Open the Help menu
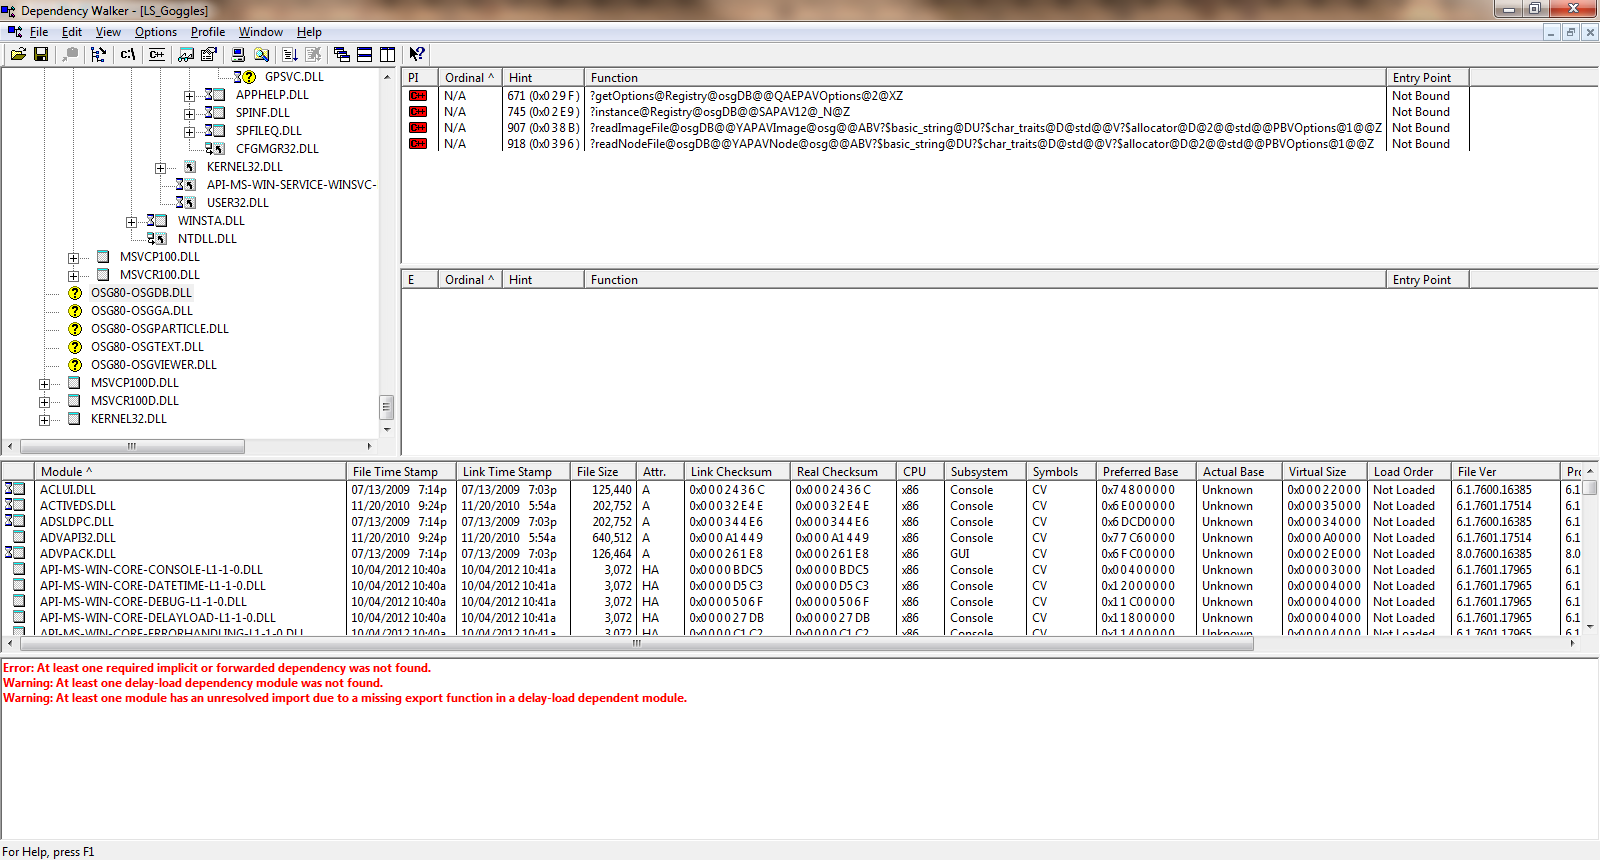The image size is (1600, 860). coord(309,32)
